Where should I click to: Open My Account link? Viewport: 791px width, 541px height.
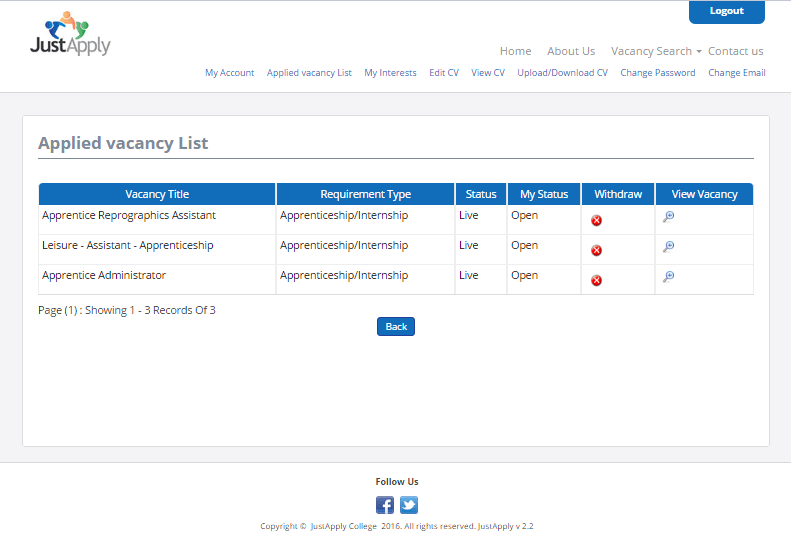pyautogui.click(x=229, y=73)
